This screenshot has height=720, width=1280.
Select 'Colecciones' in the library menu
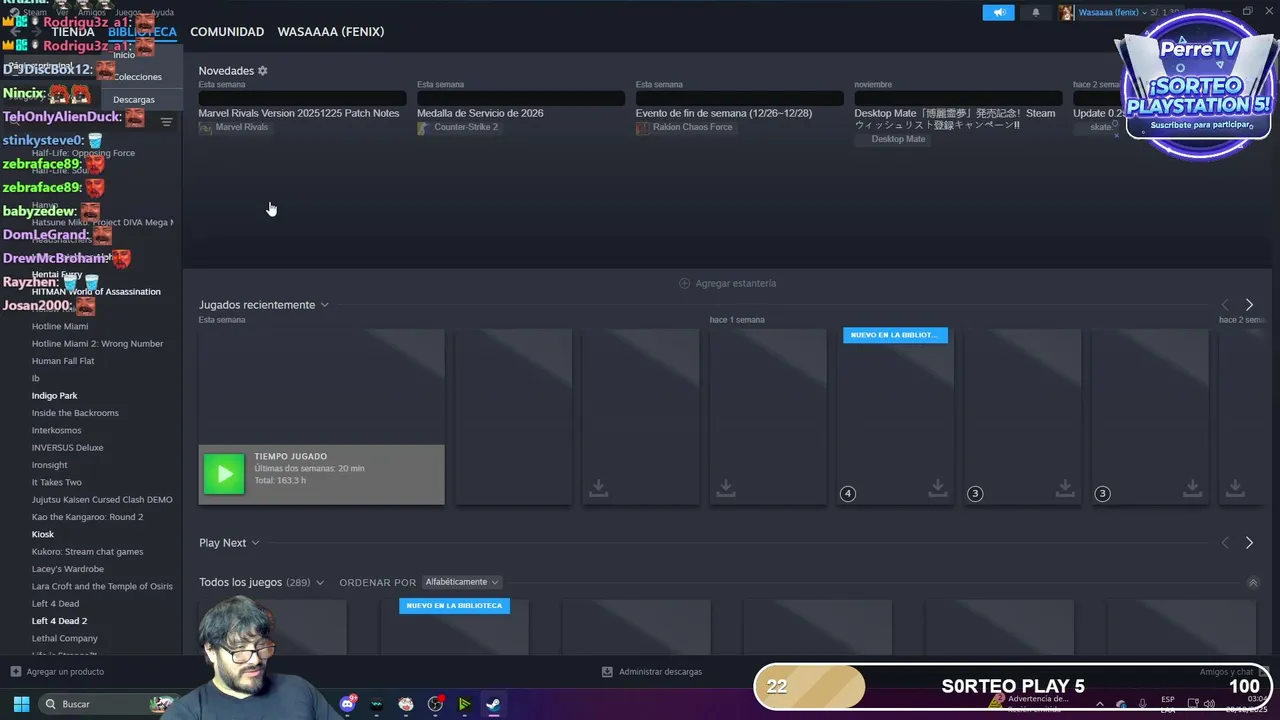(137, 77)
